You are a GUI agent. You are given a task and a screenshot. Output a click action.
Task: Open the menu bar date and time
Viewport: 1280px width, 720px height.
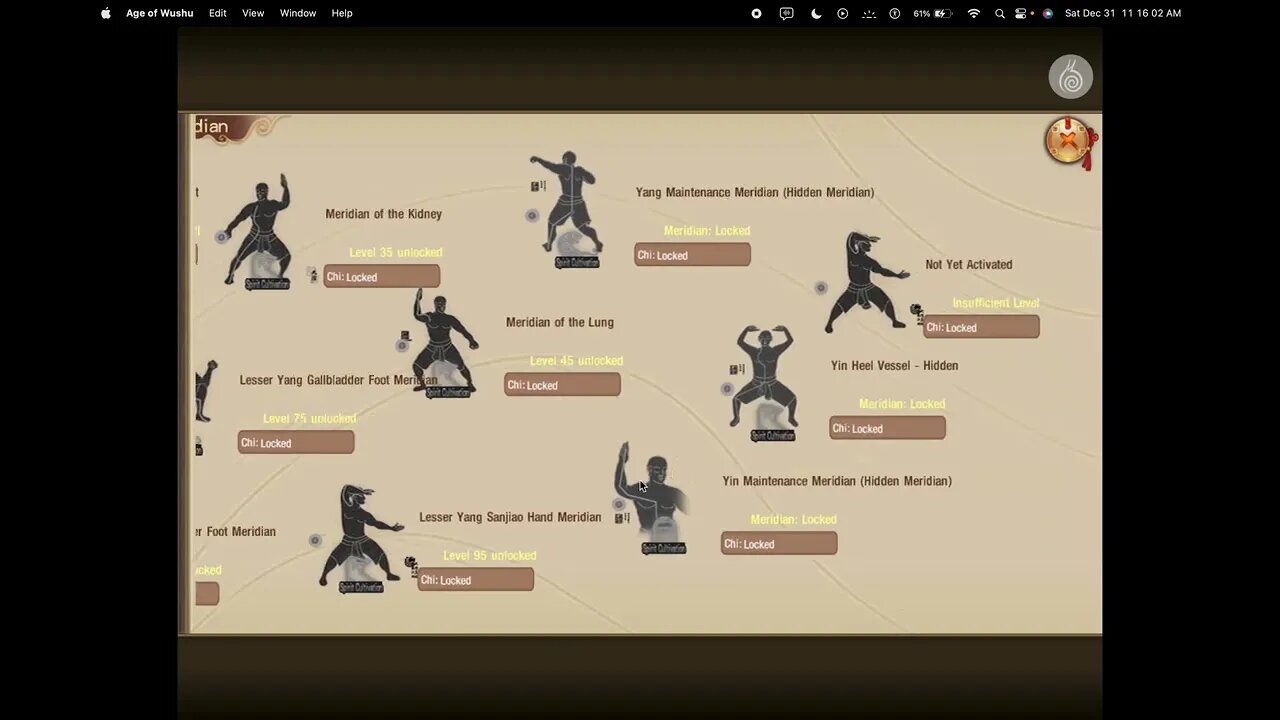click(1123, 13)
